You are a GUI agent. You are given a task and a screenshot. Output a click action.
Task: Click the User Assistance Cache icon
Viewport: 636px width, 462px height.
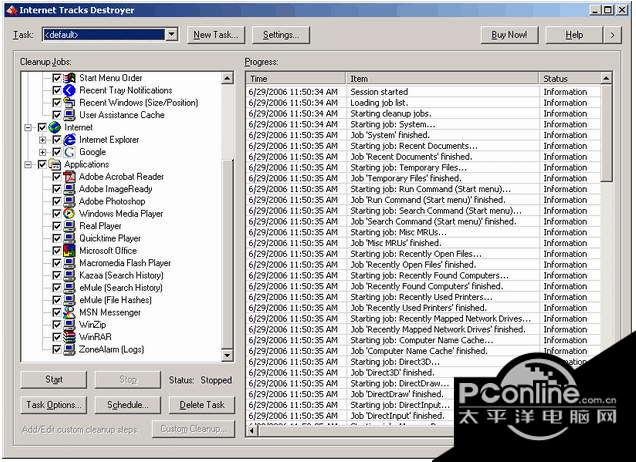(x=70, y=115)
